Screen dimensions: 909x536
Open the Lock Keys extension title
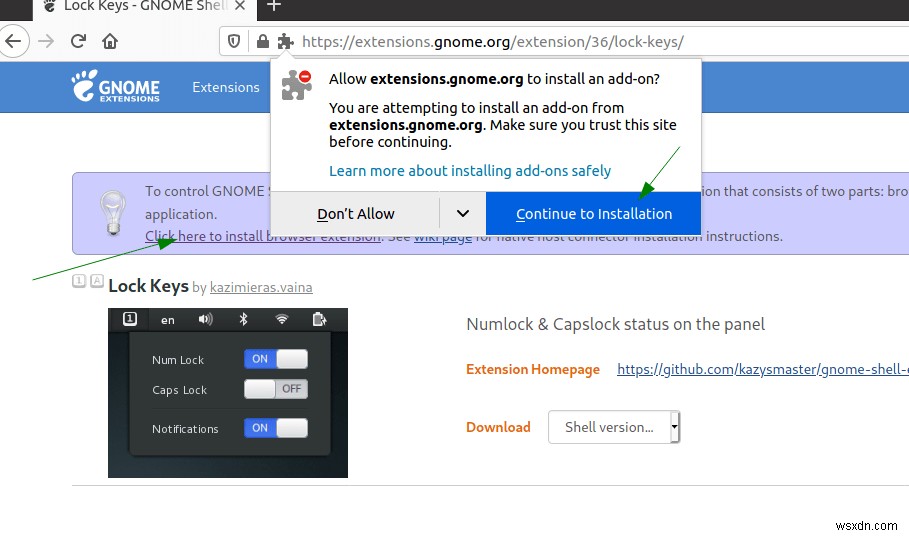point(148,286)
